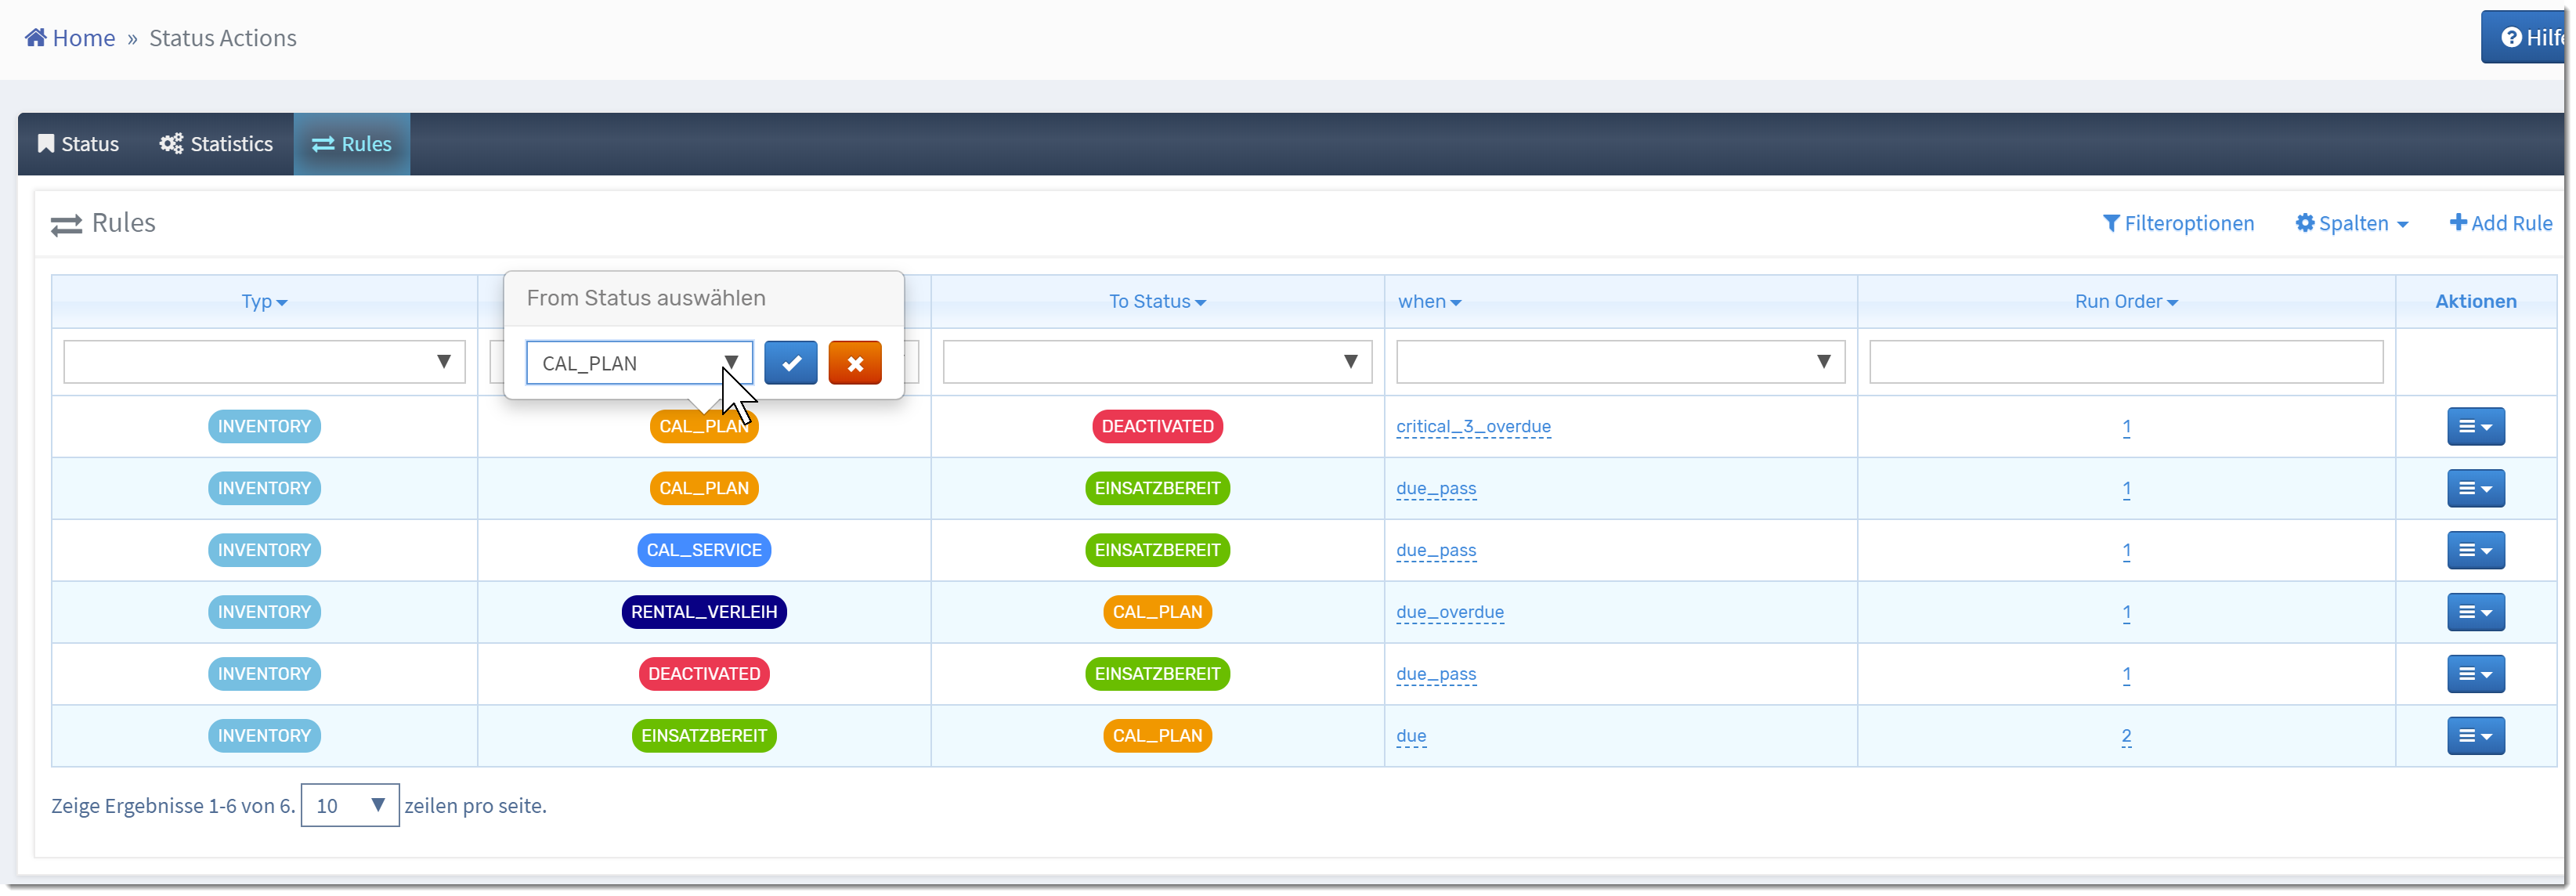
Task: Switch to the Statistics tab
Action: click(x=216, y=144)
